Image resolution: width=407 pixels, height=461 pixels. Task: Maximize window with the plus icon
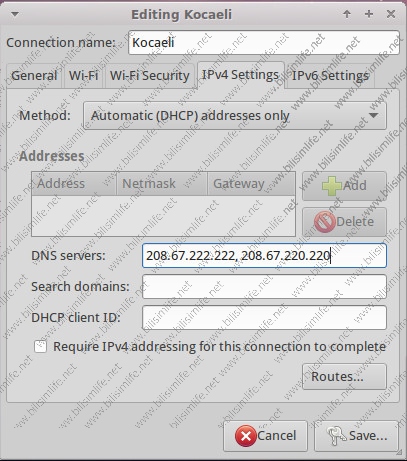click(369, 14)
